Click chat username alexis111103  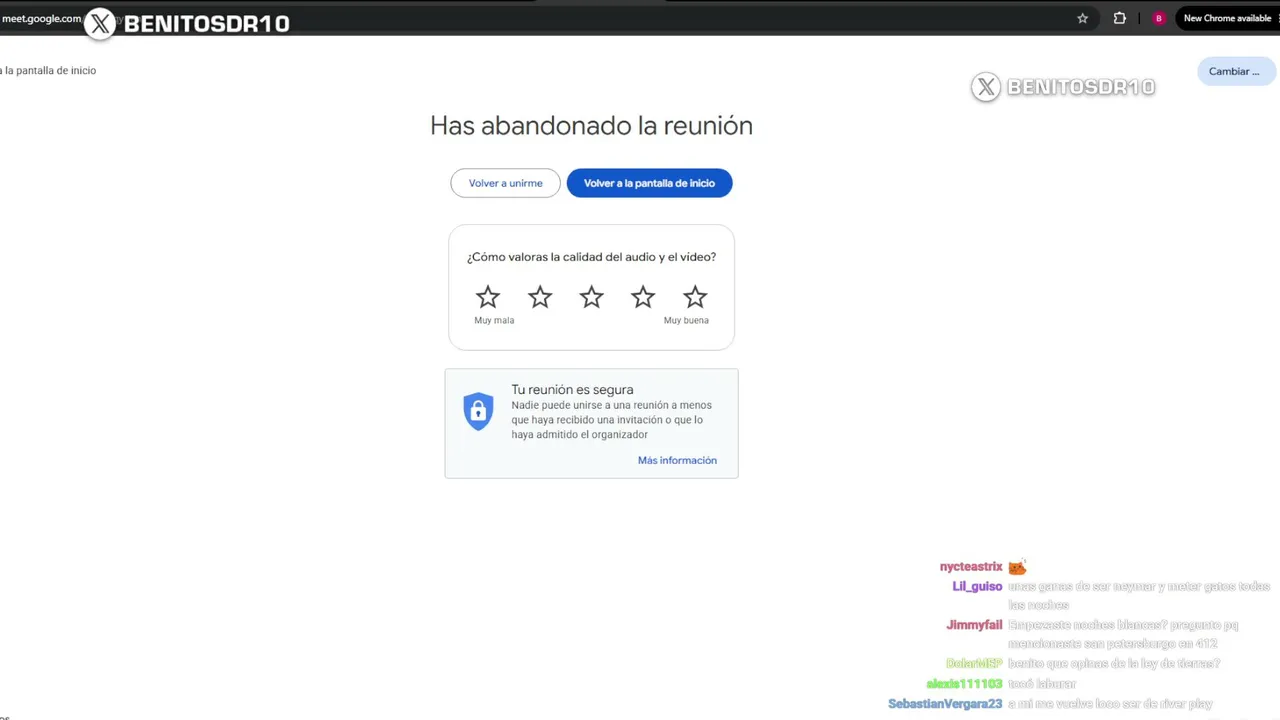pos(964,684)
